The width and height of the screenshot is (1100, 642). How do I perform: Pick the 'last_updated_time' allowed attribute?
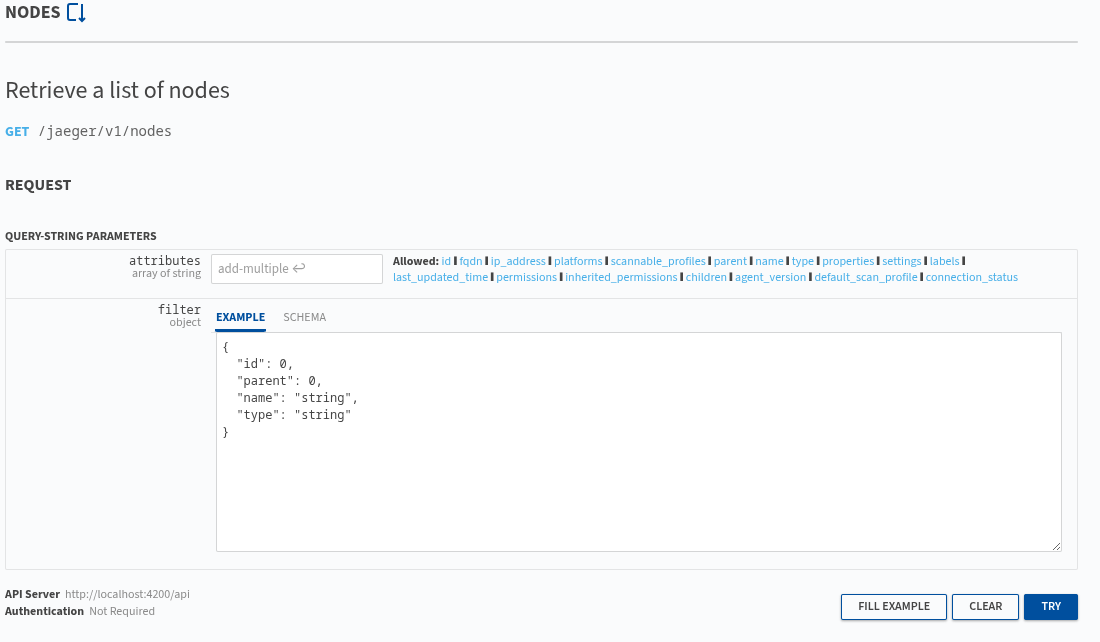tap(440, 277)
